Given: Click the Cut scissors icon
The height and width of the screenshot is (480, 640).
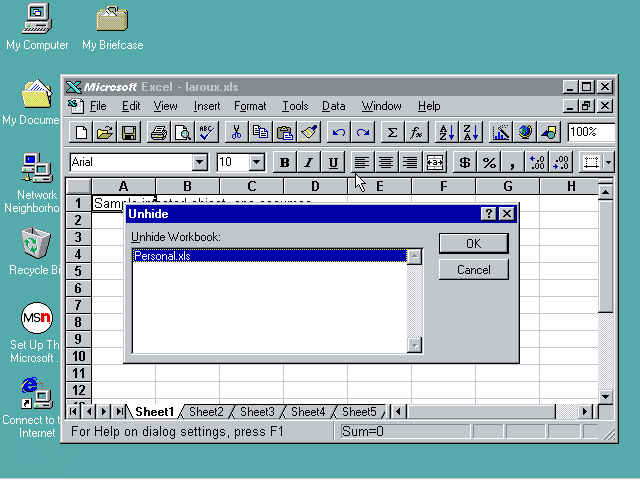Looking at the screenshot, I should pyautogui.click(x=236, y=132).
